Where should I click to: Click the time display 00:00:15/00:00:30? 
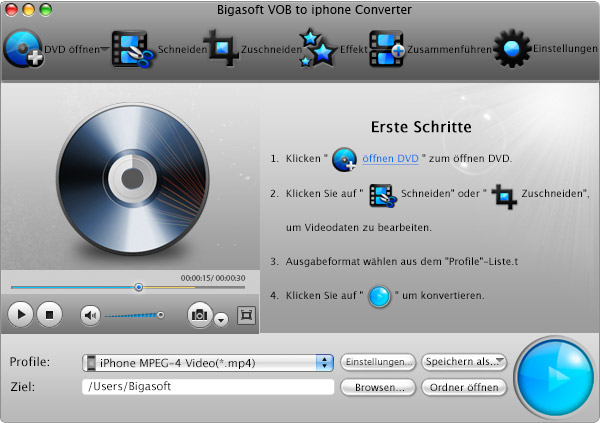click(213, 278)
